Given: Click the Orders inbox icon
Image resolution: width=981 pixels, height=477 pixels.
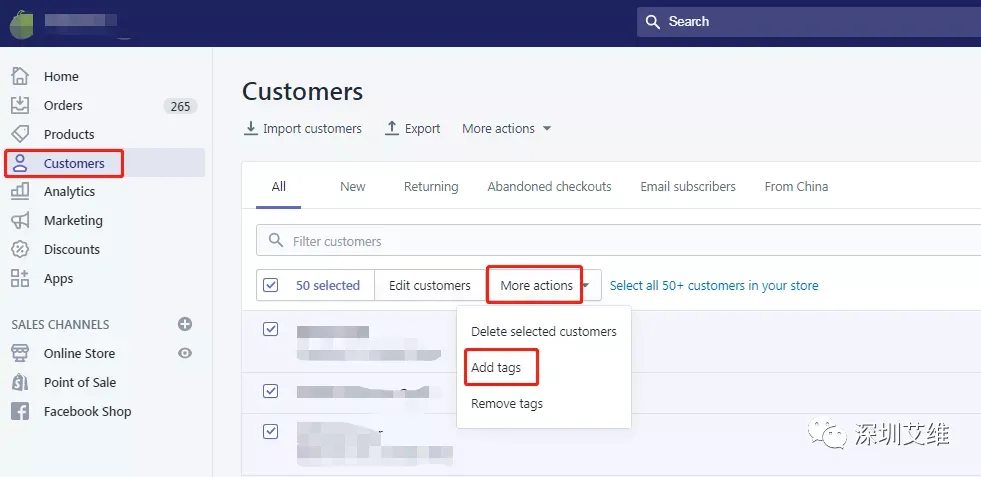Looking at the screenshot, I should tap(20, 105).
